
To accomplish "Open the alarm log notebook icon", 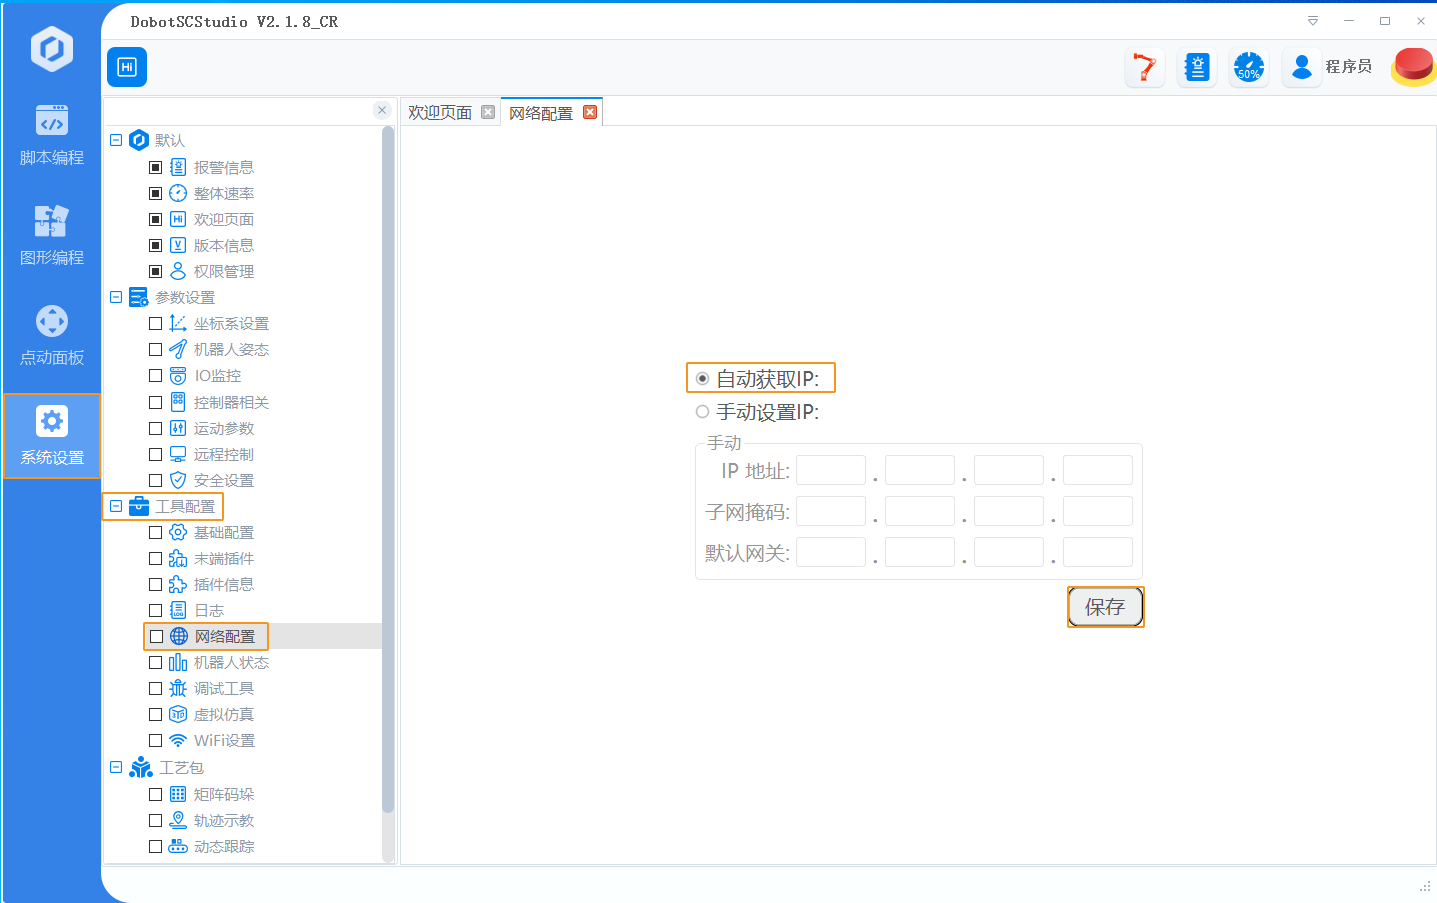I will click(1197, 67).
